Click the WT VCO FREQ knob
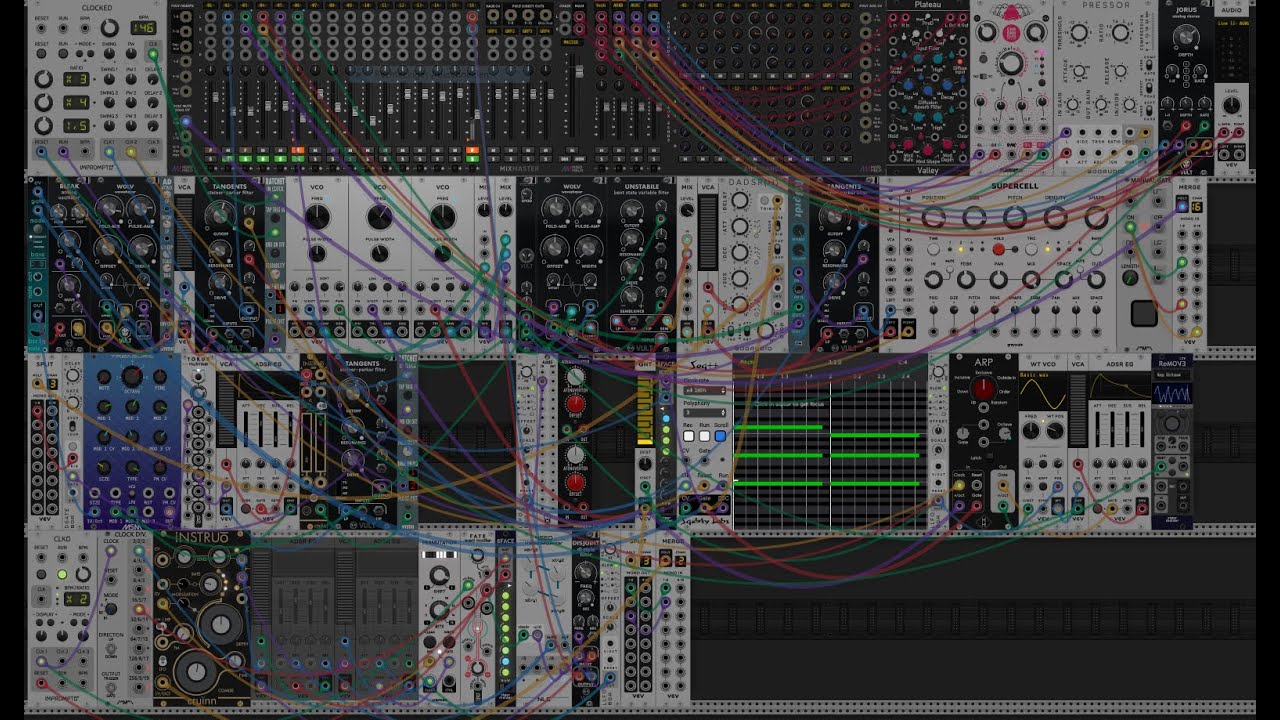This screenshot has height=720, width=1280. pos(1032,431)
